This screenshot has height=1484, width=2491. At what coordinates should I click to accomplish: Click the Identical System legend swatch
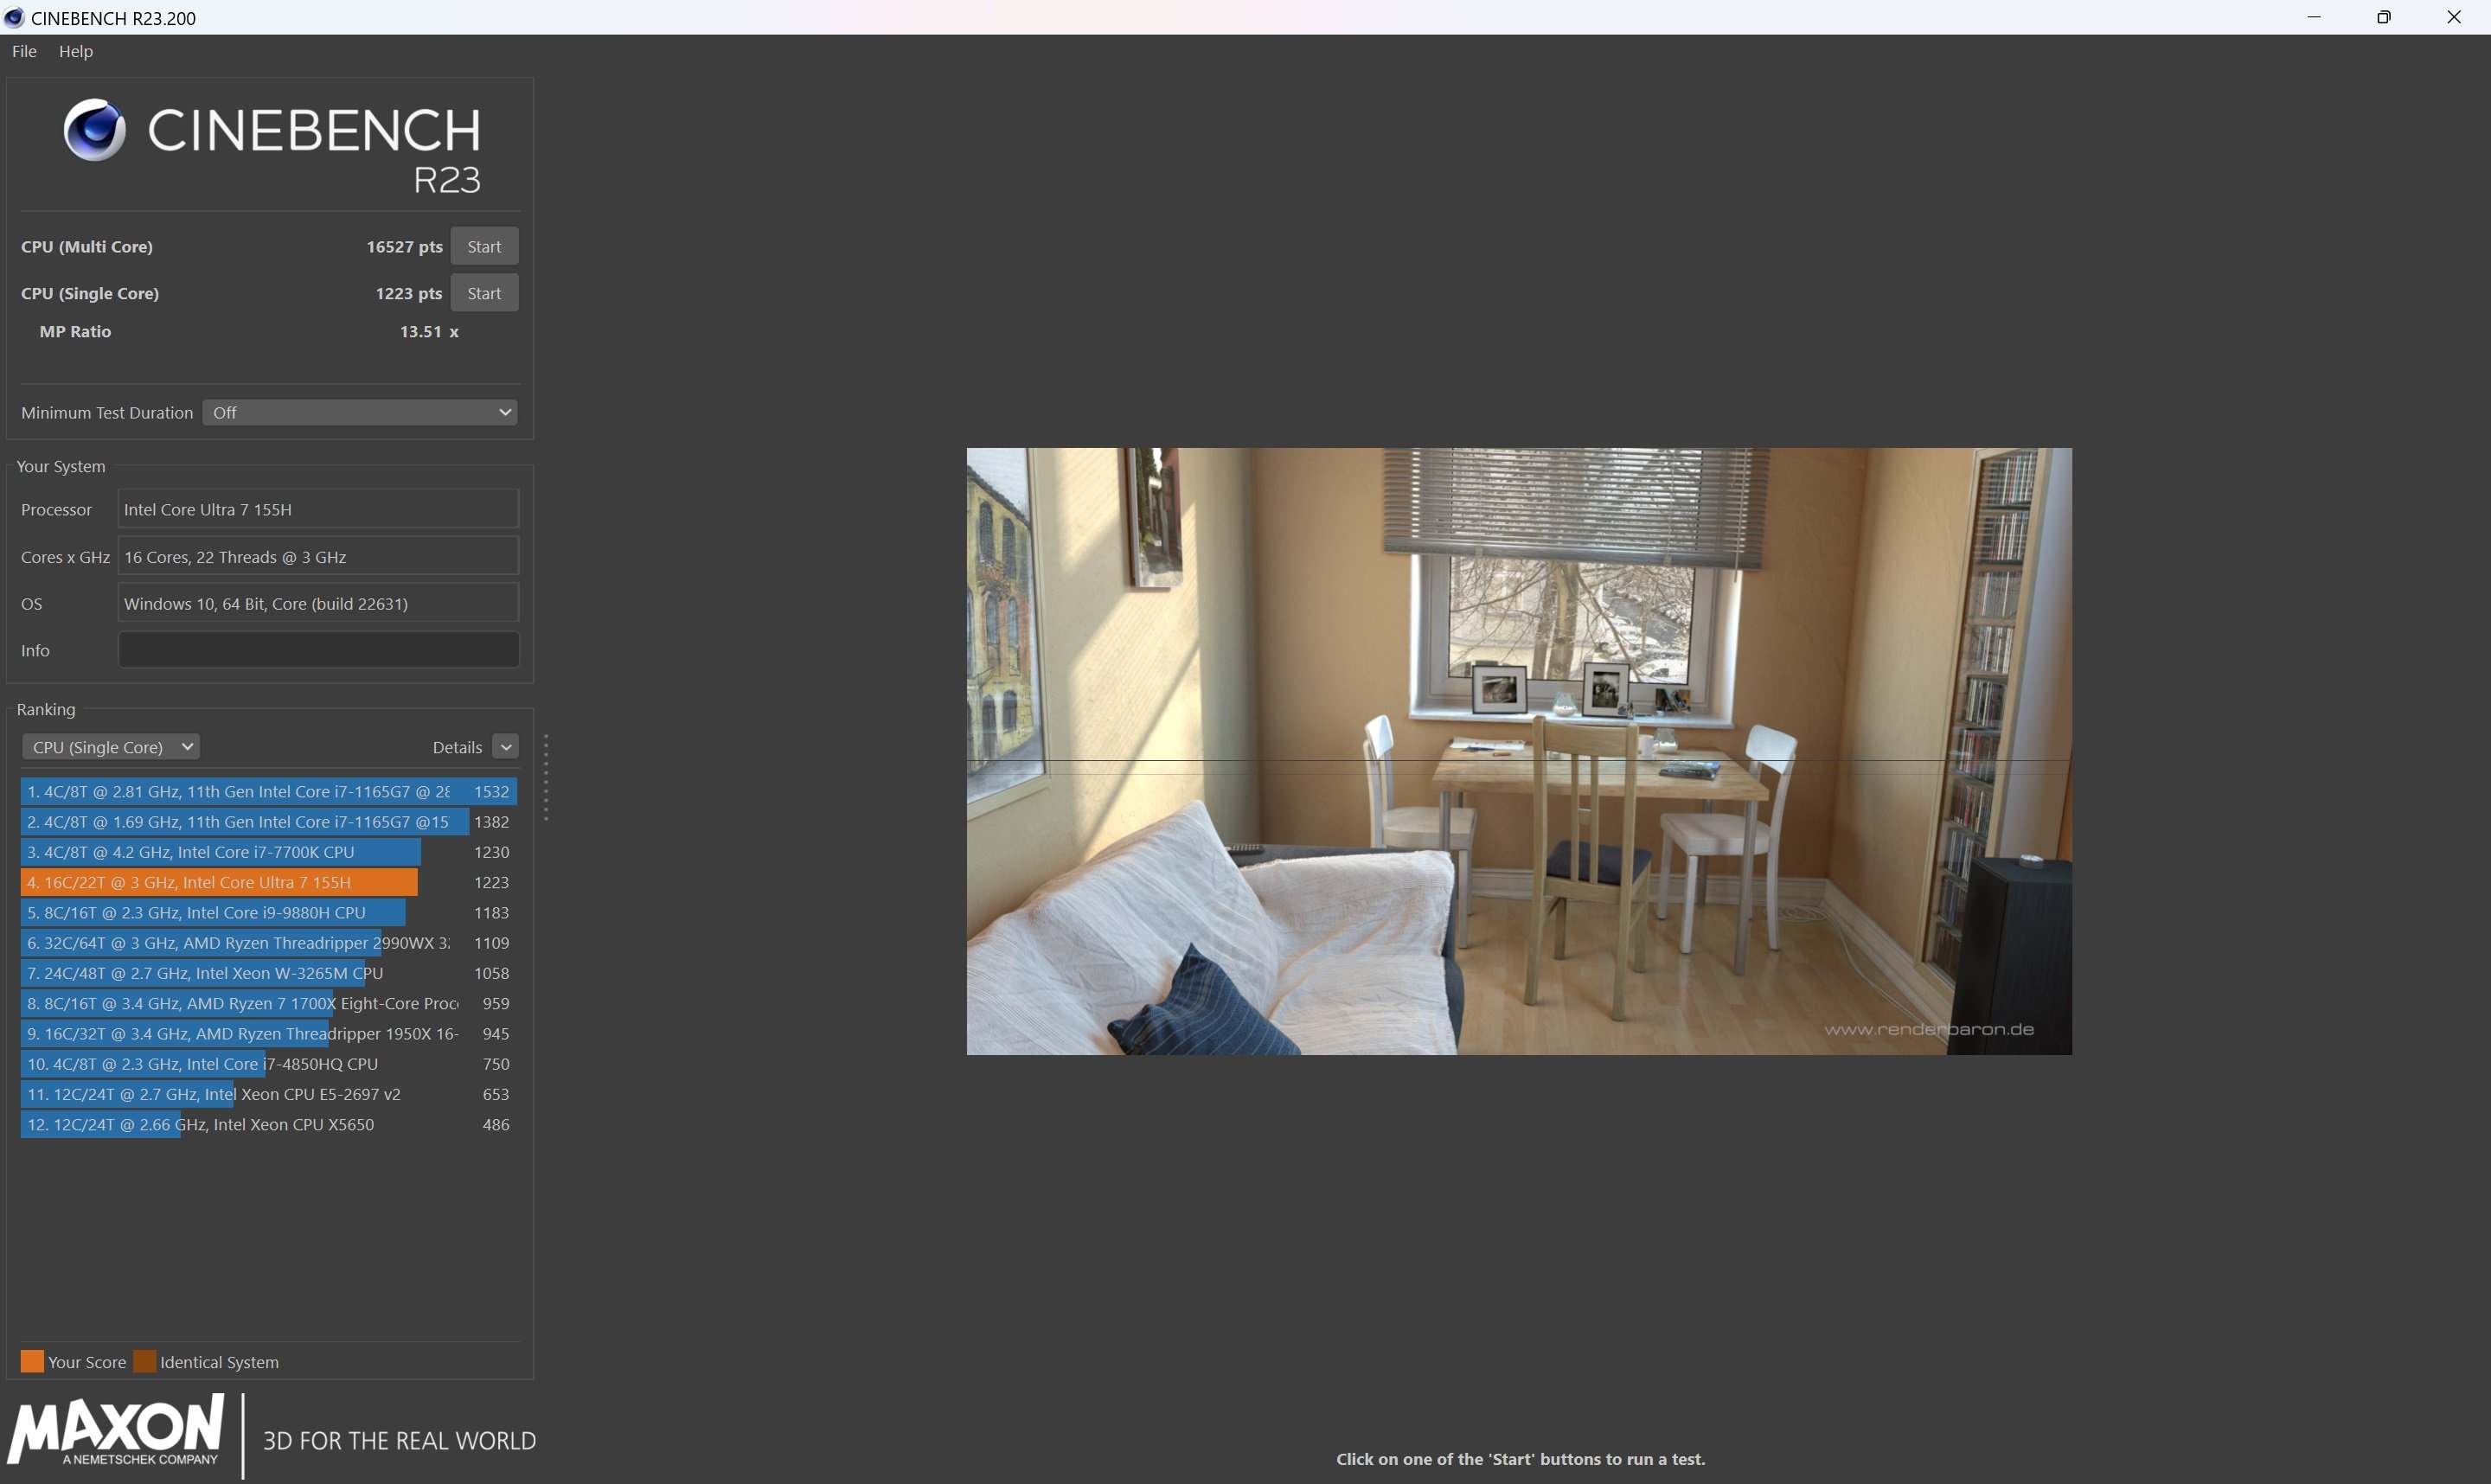[145, 1361]
